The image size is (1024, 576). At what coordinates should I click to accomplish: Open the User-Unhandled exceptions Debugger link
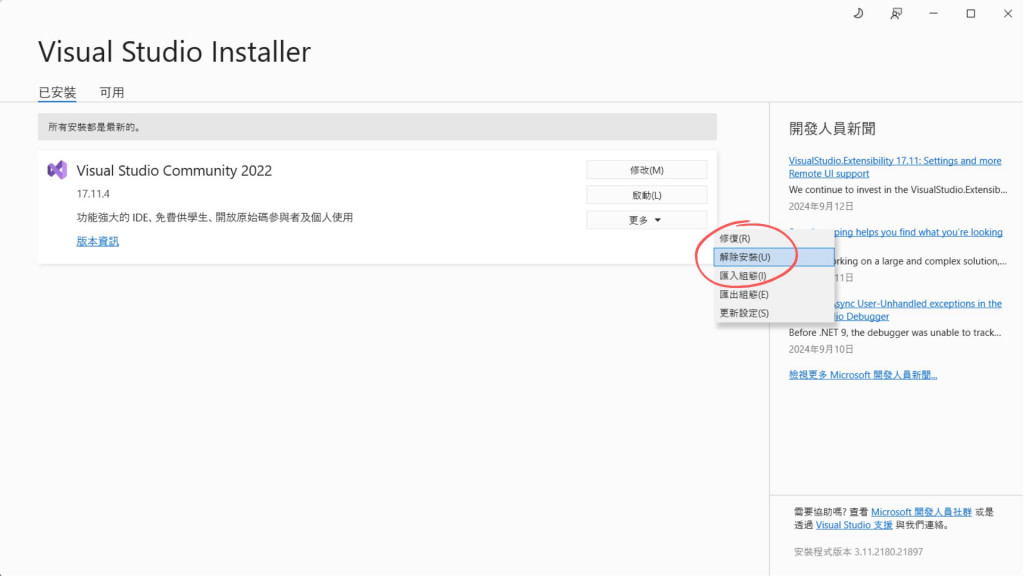click(918, 310)
